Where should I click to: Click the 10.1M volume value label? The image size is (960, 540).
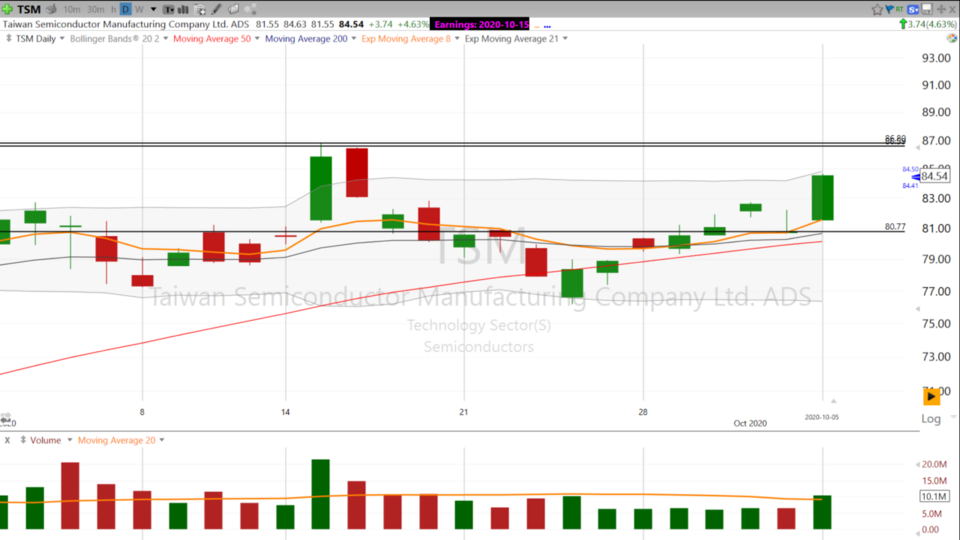coord(934,497)
